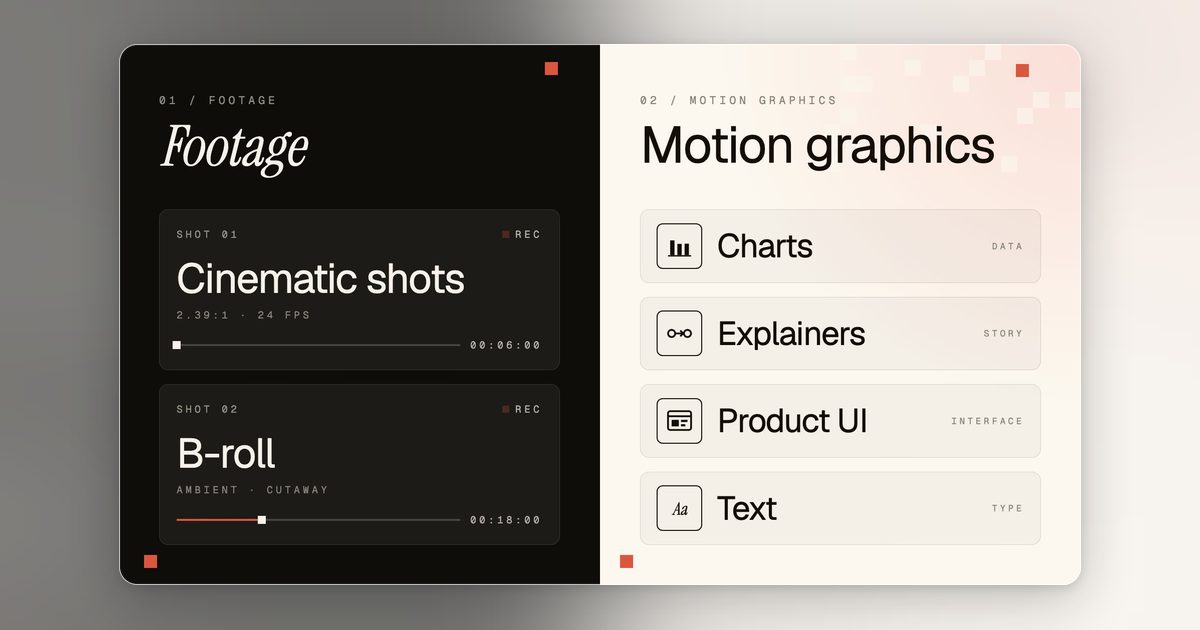Screen dimensions: 1200x630
Task: Click the "SHOT 01" label
Action: (x=207, y=235)
